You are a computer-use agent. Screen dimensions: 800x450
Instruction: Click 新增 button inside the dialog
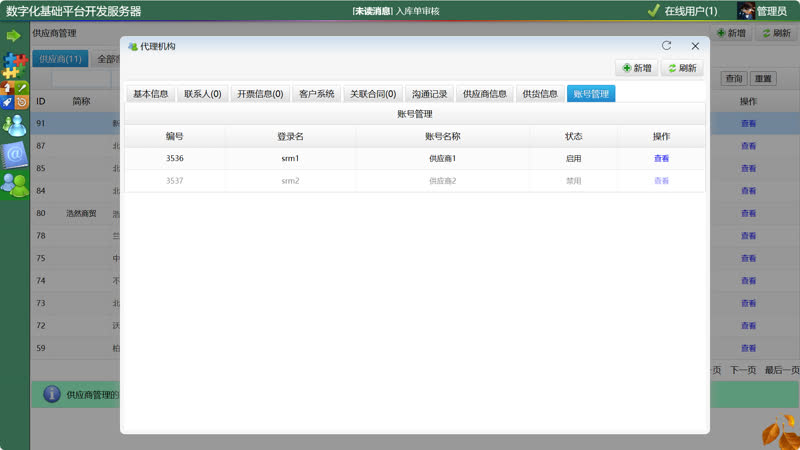point(637,68)
